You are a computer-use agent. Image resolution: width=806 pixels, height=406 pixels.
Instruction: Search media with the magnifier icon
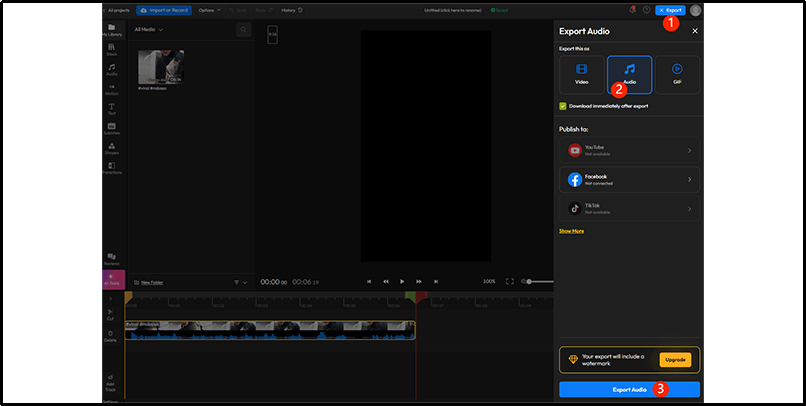click(x=244, y=30)
